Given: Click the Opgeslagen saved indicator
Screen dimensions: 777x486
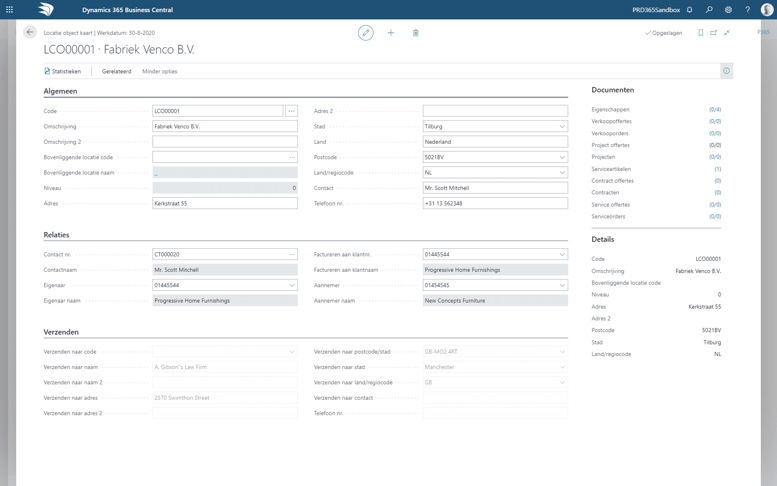Looking at the screenshot, I should 664,33.
